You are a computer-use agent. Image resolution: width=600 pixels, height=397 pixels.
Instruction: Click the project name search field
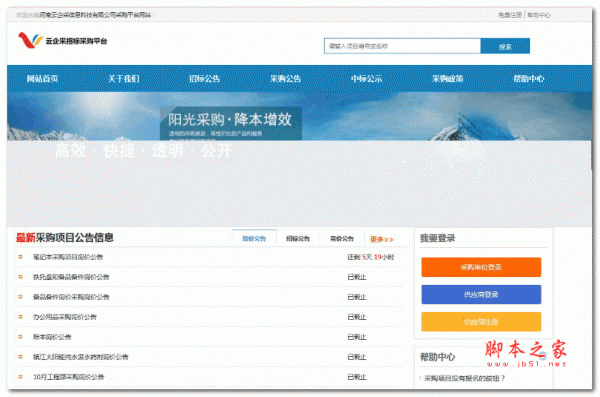tap(402, 46)
